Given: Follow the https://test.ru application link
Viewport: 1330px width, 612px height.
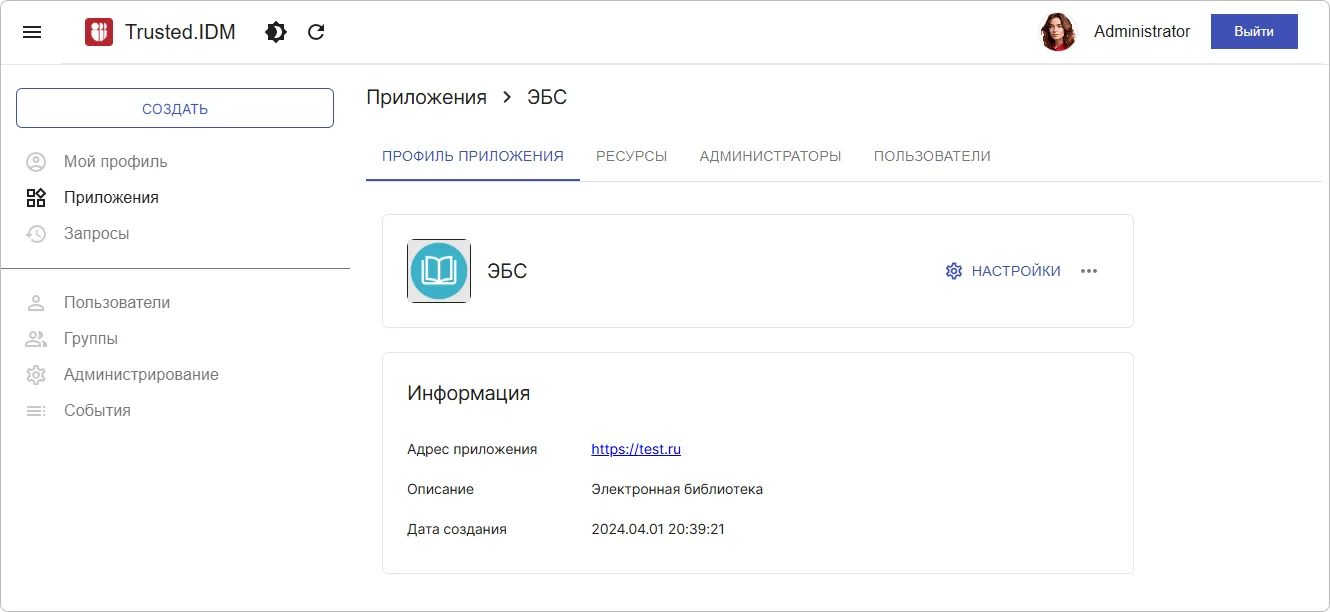Looking at the screenshot, I should click(x=636, y=448).
